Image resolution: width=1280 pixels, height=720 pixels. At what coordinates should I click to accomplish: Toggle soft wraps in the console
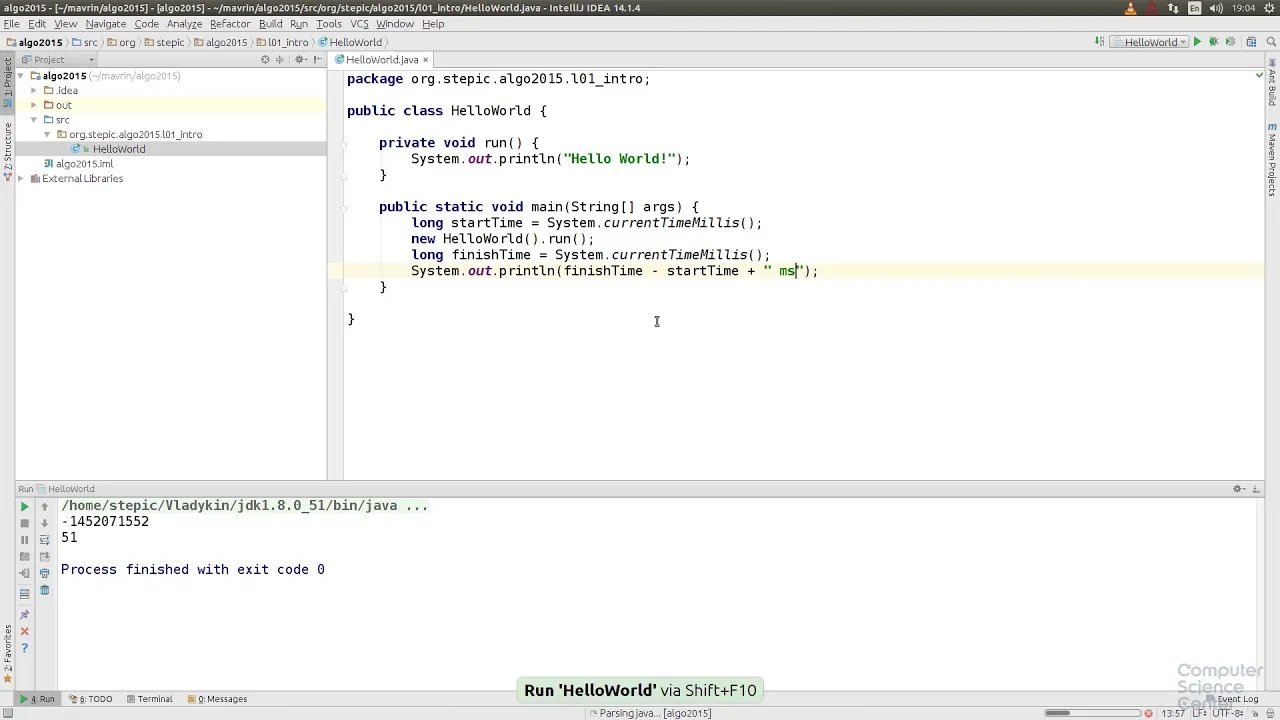point(44,540)
